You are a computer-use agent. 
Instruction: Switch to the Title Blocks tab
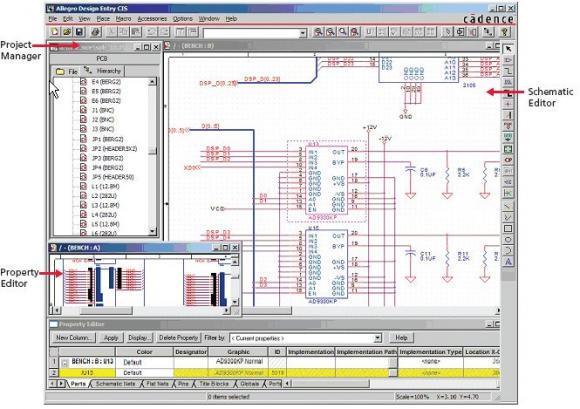[x=214, y=384]
